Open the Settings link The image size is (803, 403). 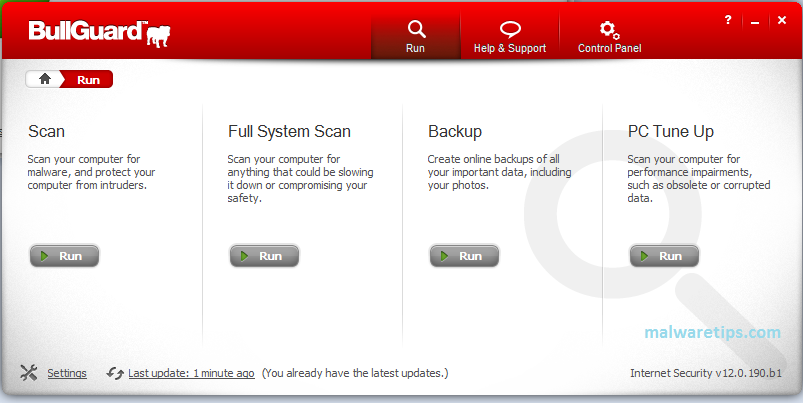coord(67,373)
